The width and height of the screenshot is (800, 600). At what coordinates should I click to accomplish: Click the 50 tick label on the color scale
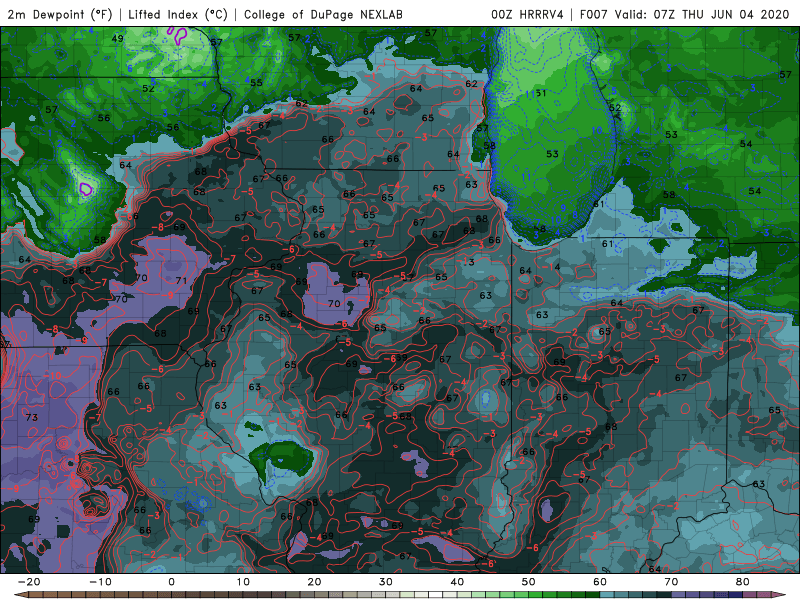pyautogui.click(x=529, y=582)
